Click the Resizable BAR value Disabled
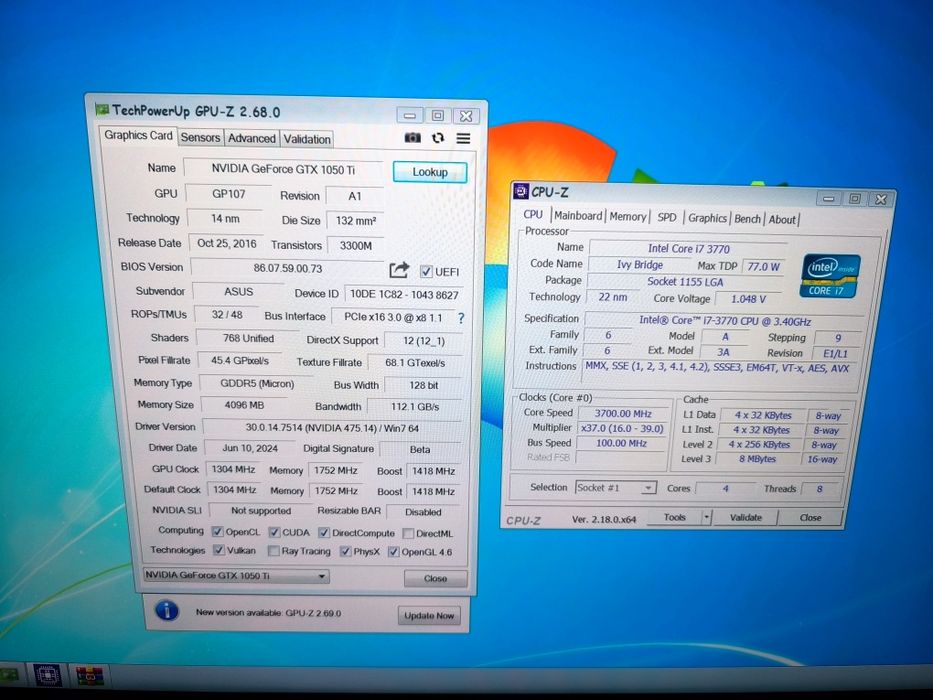 coord(423,512)
